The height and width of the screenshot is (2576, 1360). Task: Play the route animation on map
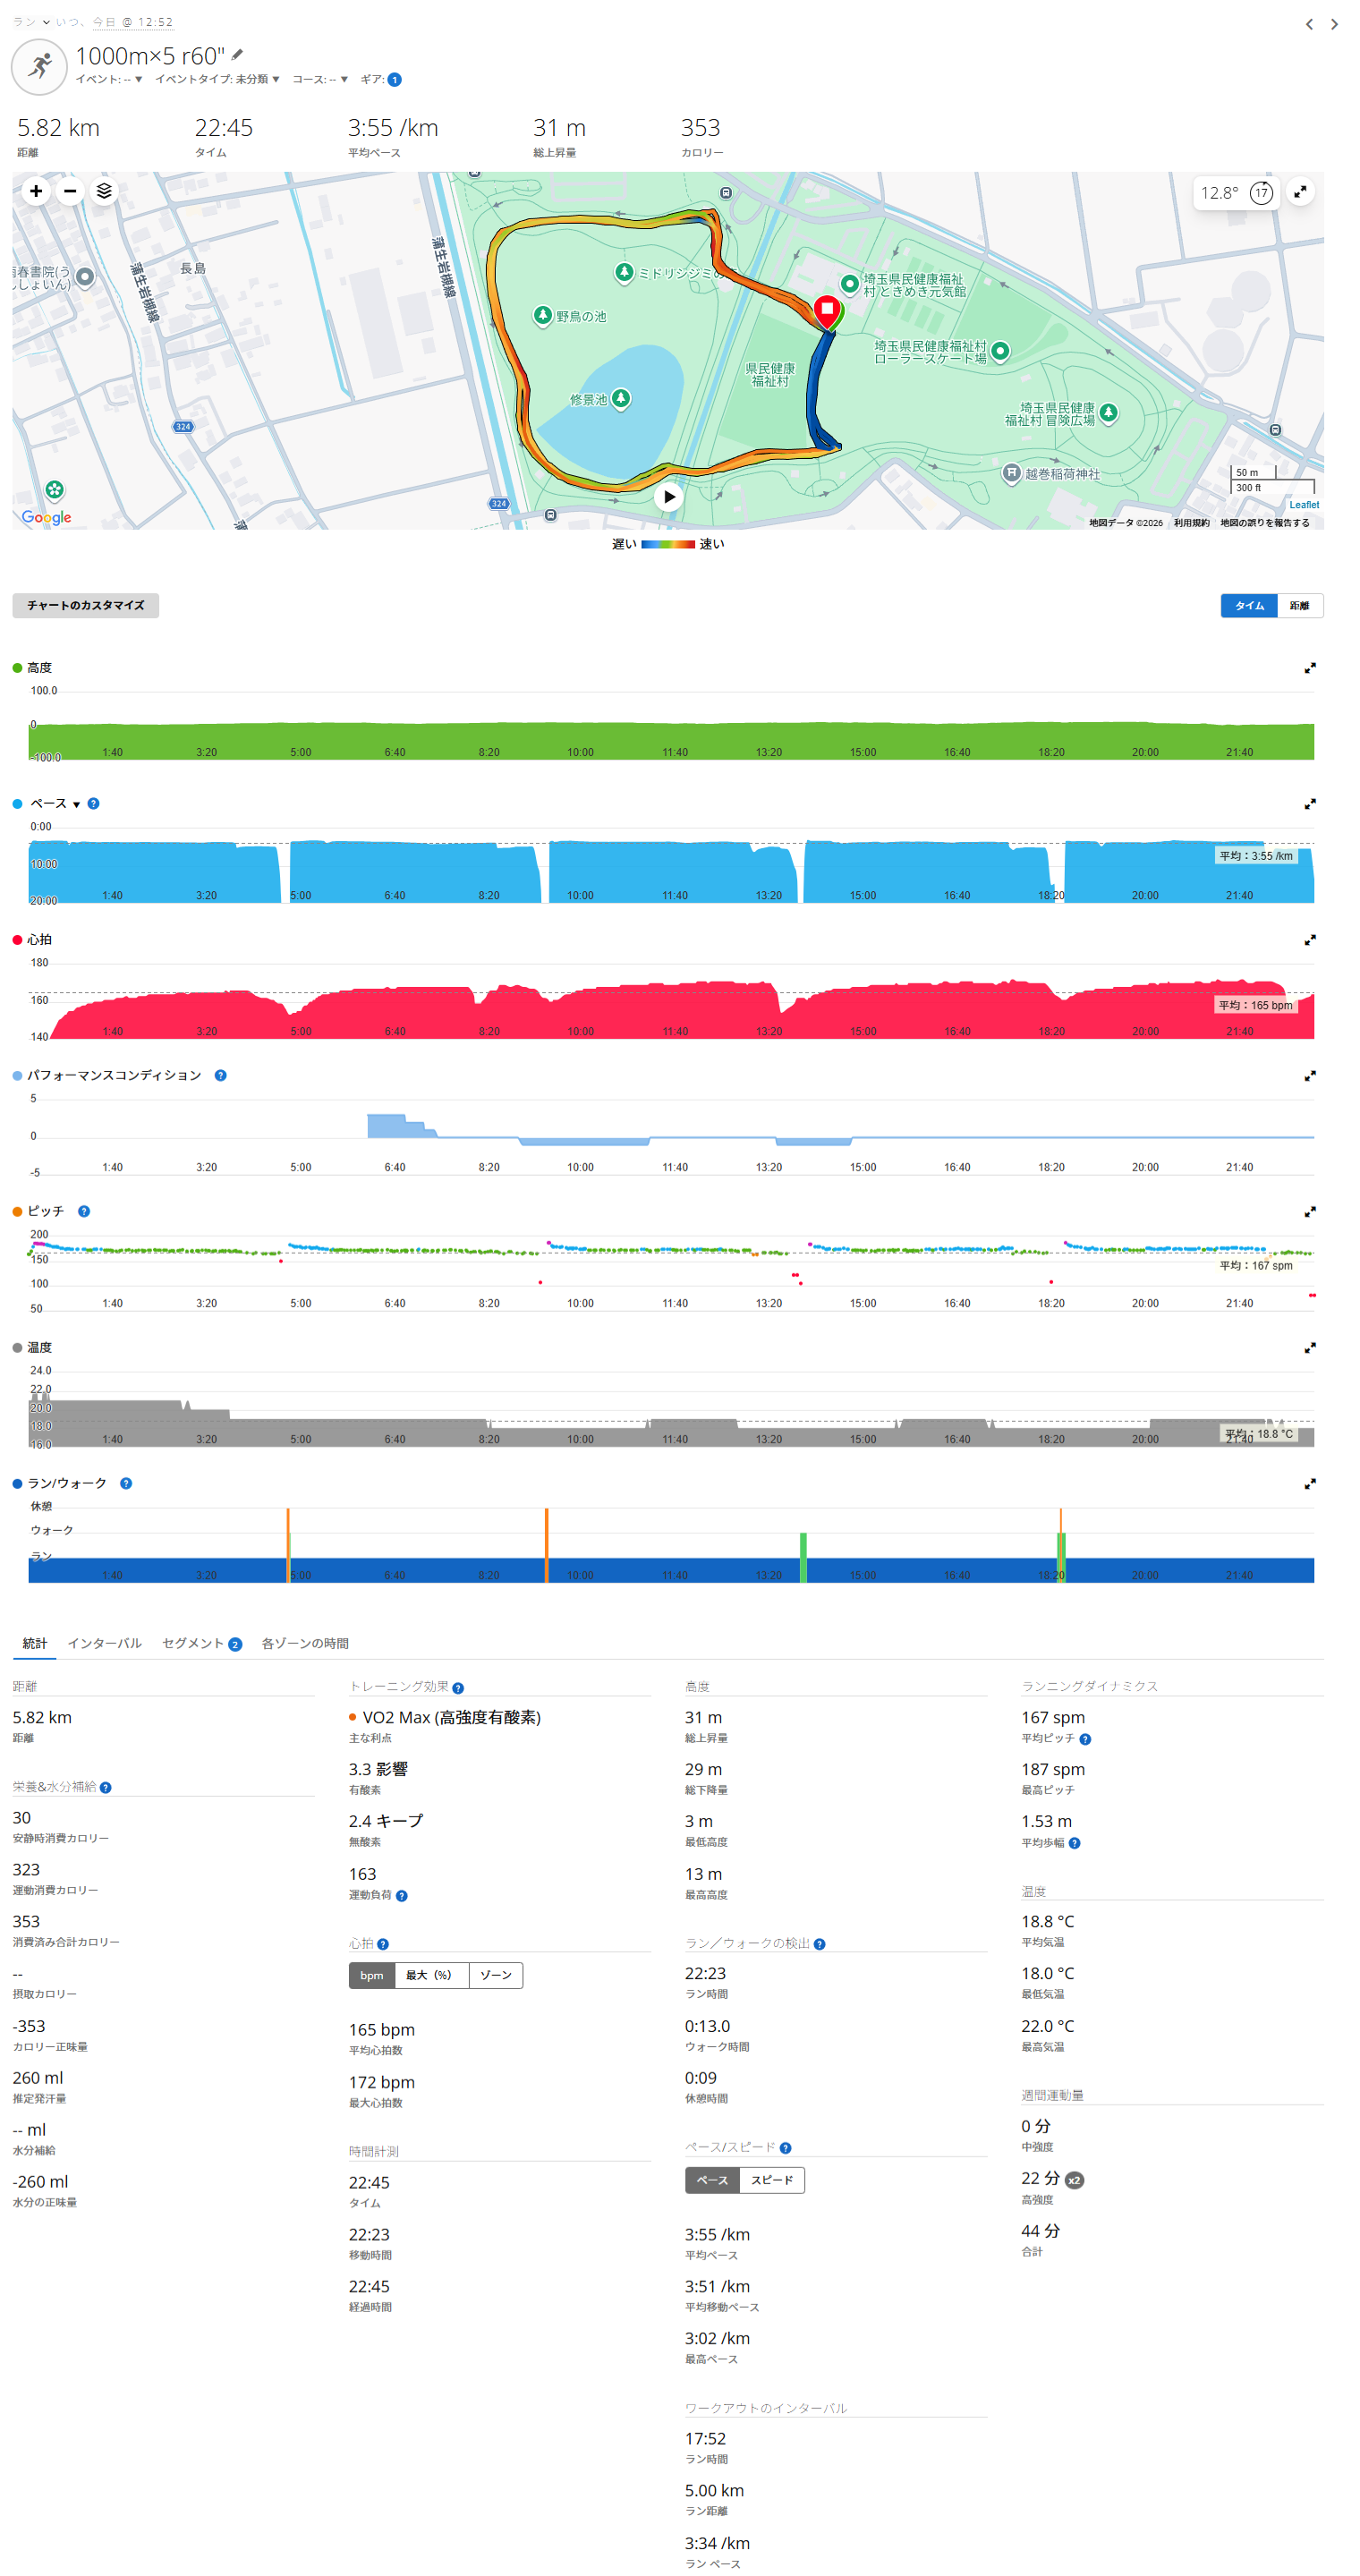click(668, 497)
